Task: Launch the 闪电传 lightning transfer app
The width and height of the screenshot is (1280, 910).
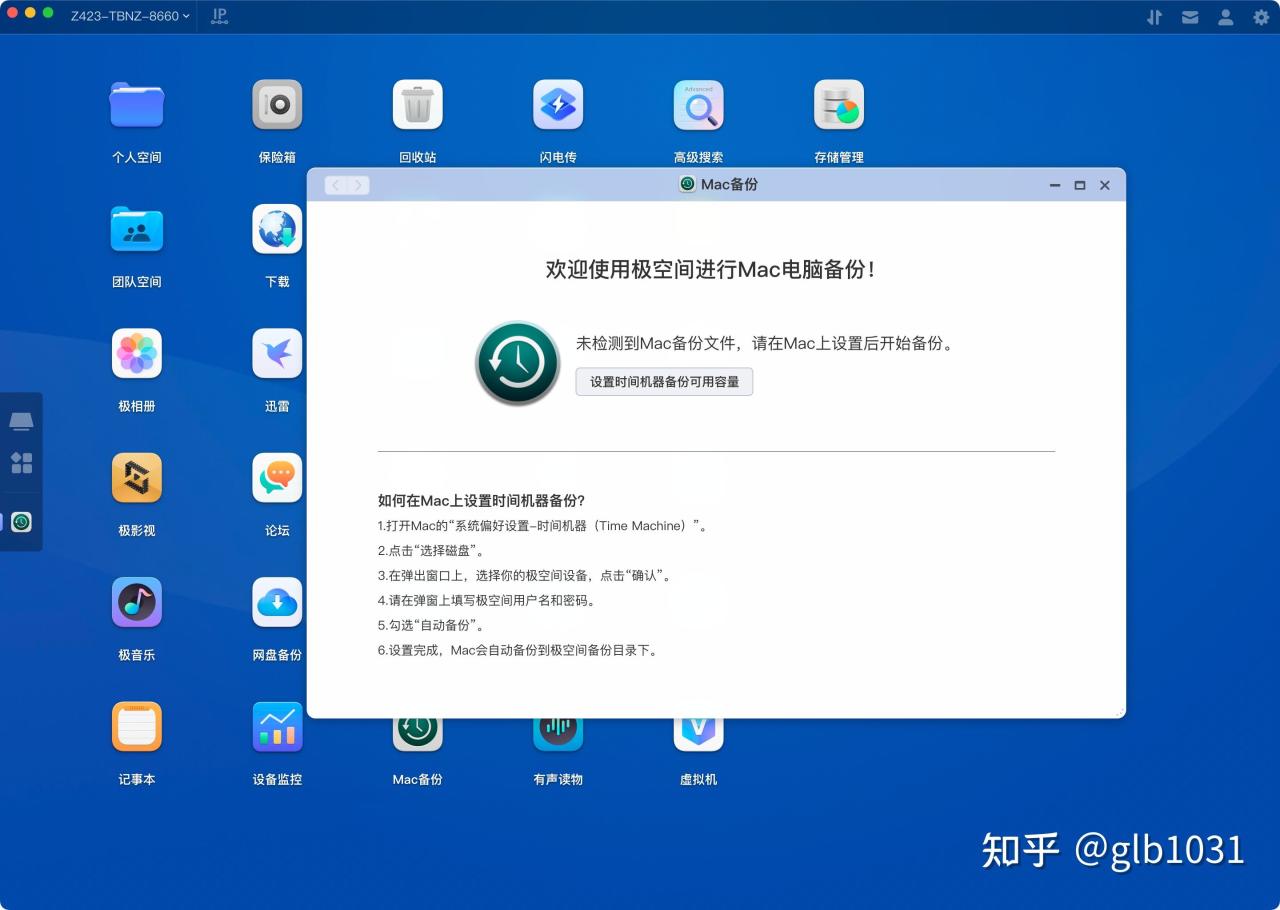Action: [x=558, y=104]
